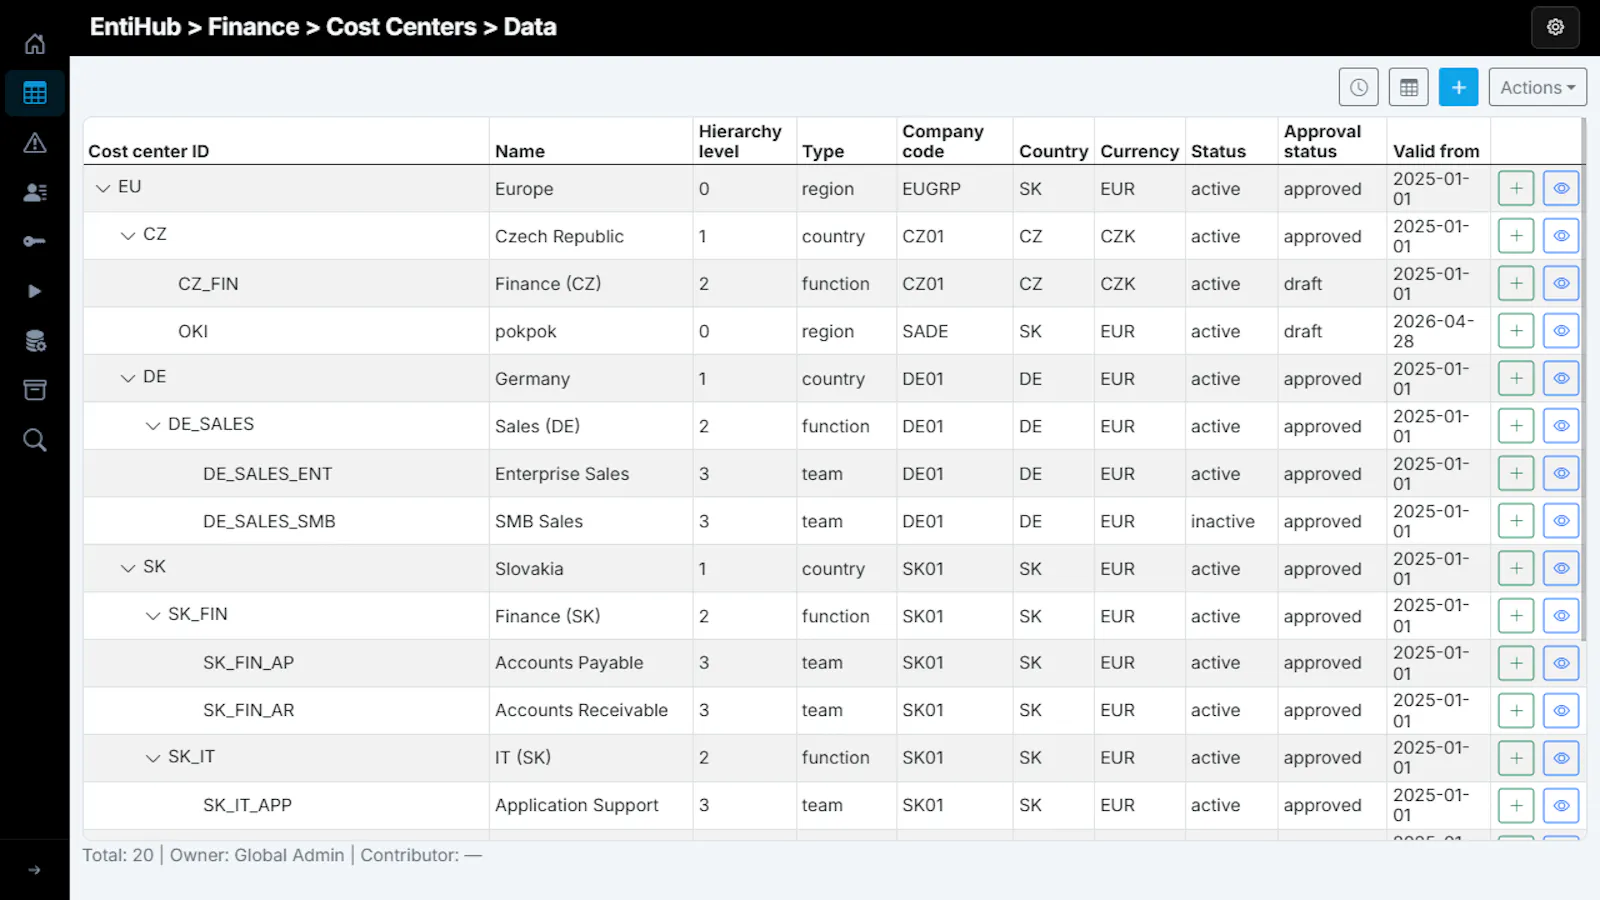Open the history clock toolbar button
This screenshot has height=900, width=1600.
pos(1358,88)
